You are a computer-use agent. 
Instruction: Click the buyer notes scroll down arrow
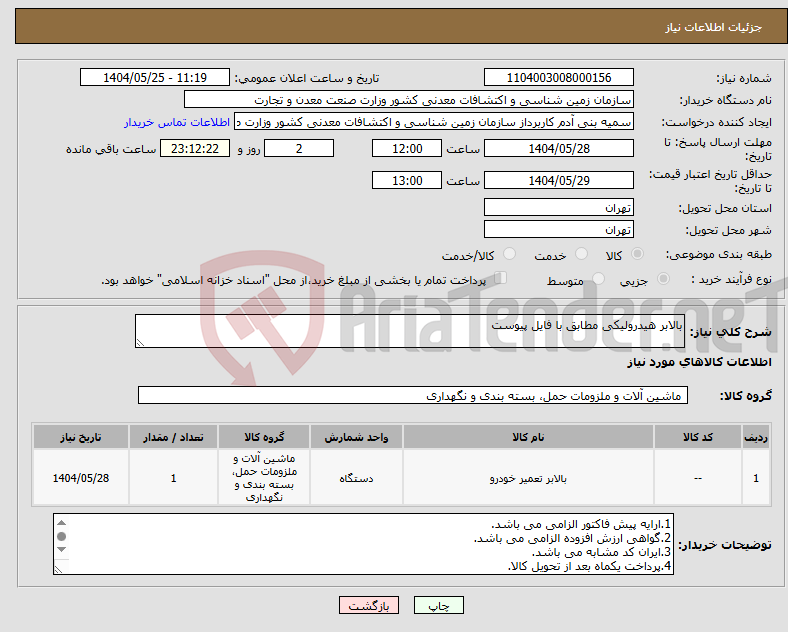[61, 550]
